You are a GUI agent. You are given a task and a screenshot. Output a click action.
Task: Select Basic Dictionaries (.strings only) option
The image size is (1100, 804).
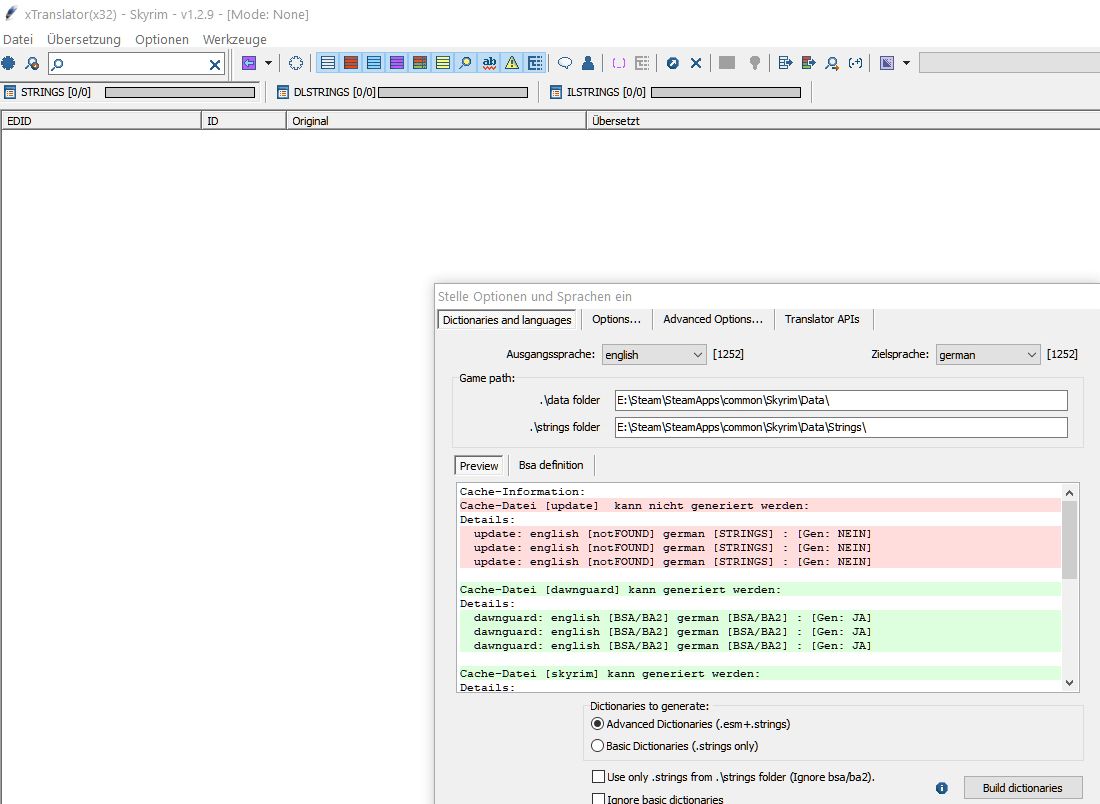tap(598, 746)
